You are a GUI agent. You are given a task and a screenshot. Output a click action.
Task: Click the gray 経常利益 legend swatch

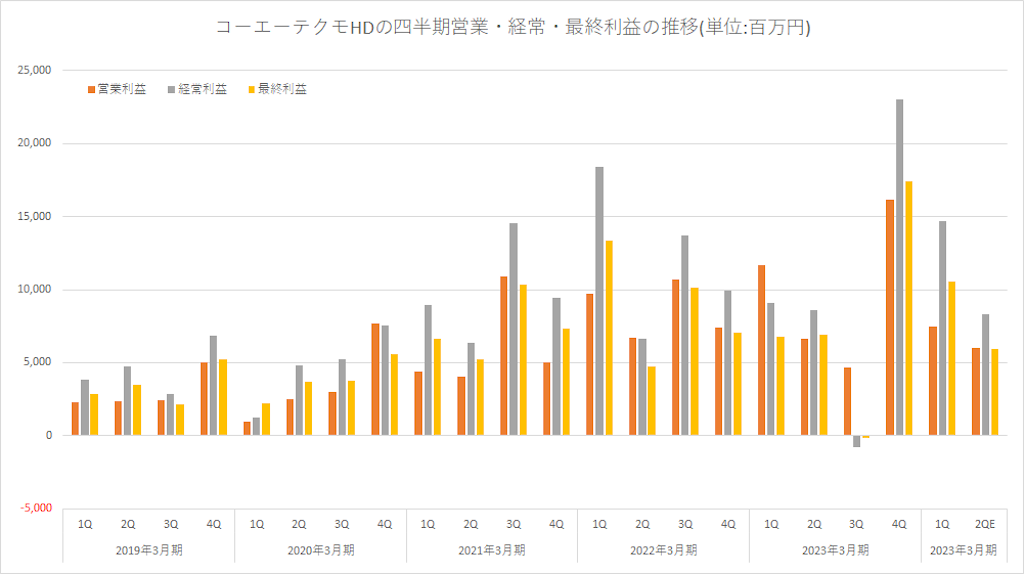coord(172,89)
